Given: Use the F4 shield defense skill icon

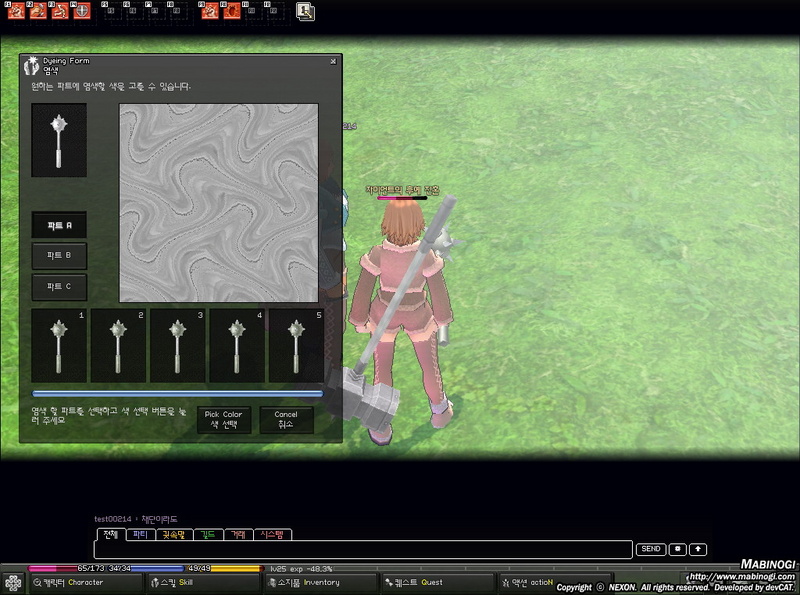Looking at the screenshot, I should 82,11.
